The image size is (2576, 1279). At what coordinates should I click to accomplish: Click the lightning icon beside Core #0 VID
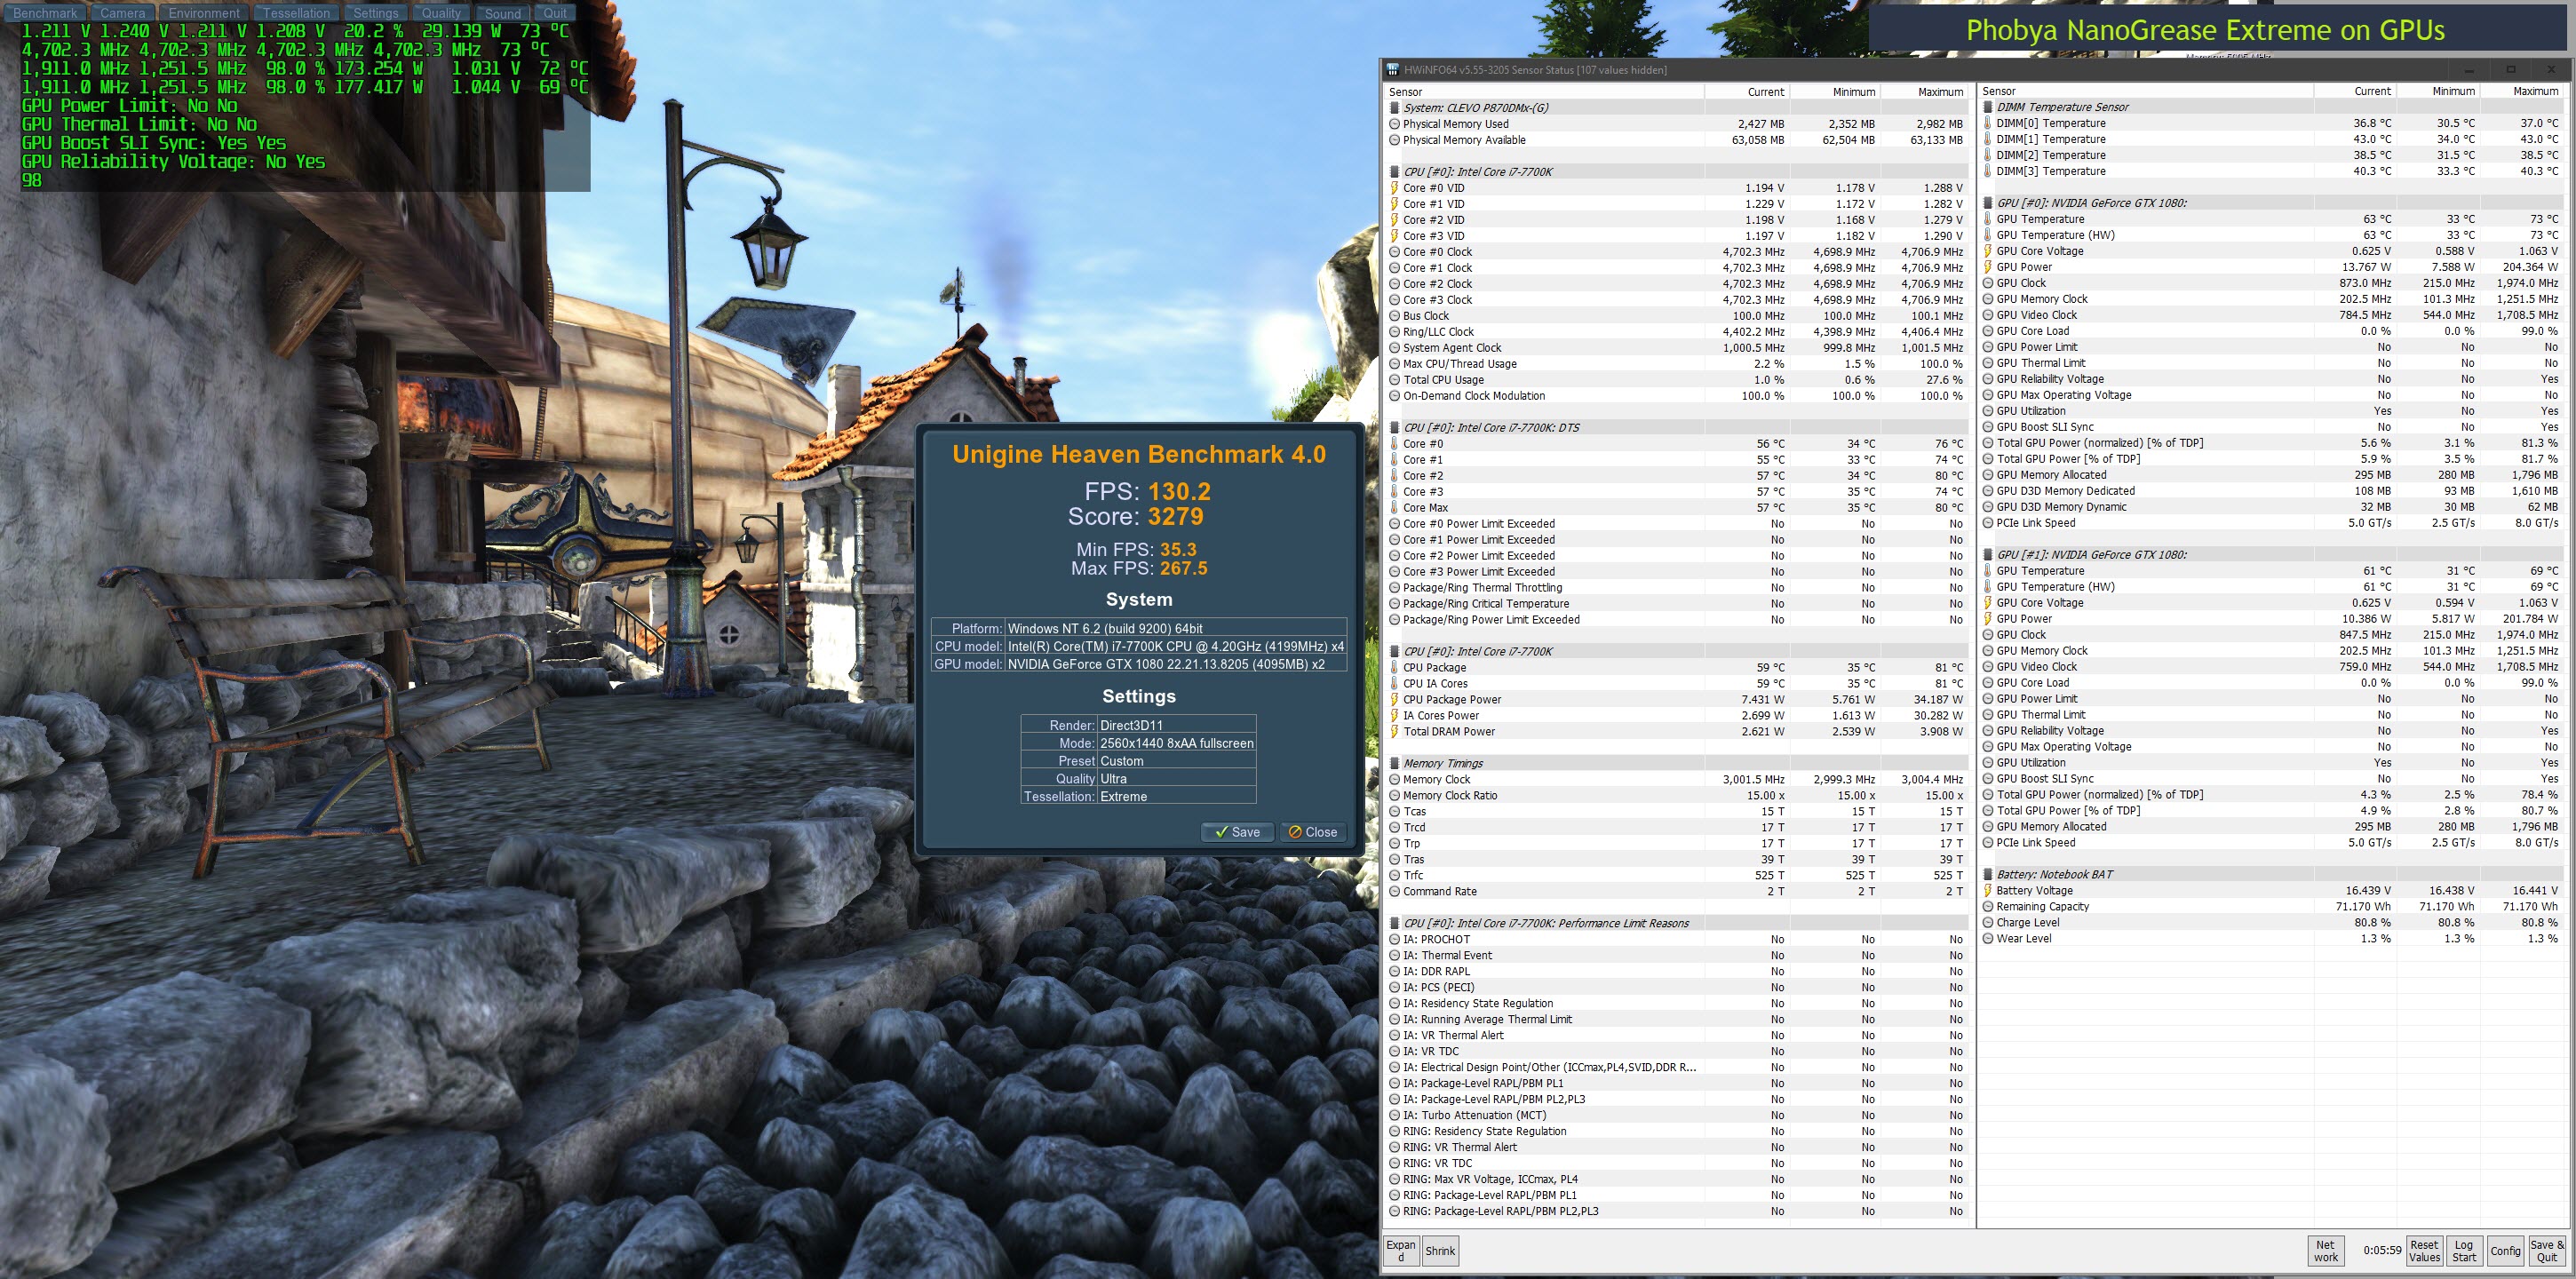tap(1394, 188)
